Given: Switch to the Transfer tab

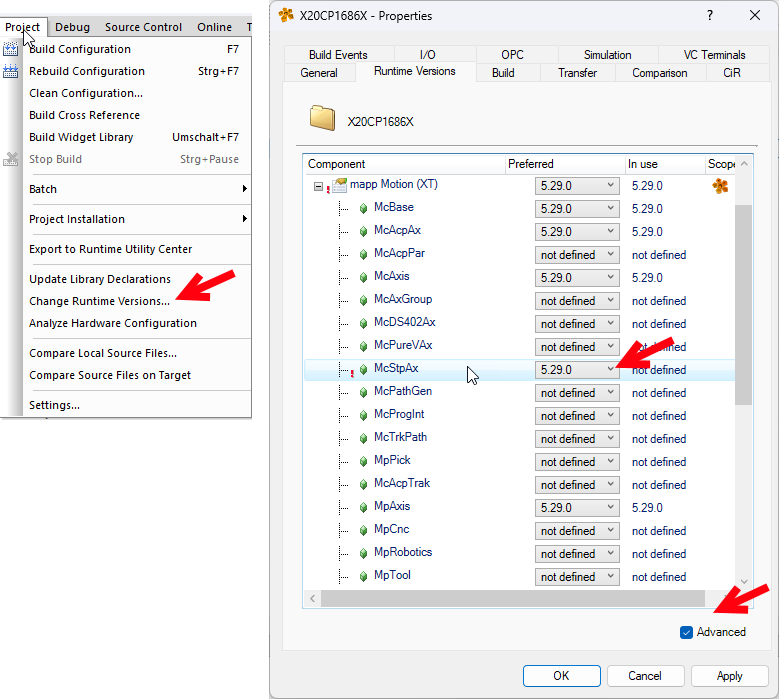Looking at the screenshot, I should click(x=577, y=73).
